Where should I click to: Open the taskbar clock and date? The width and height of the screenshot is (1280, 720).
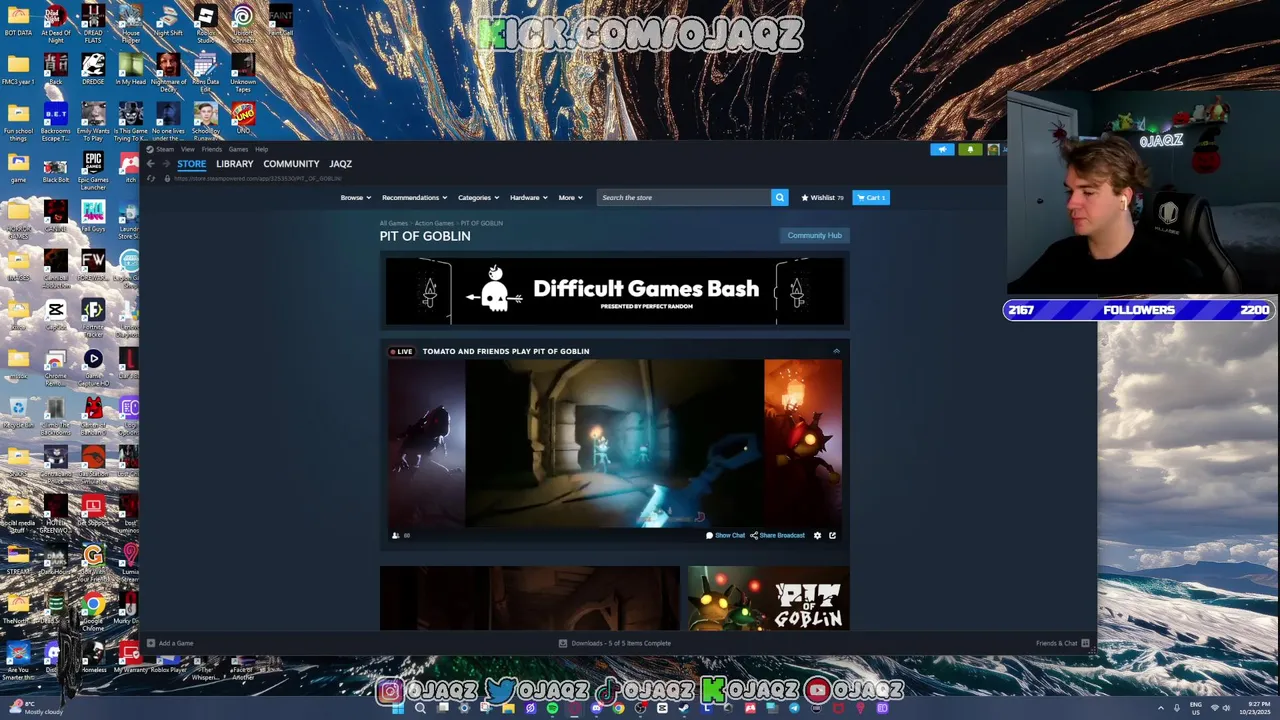[x=1255, y=708]
